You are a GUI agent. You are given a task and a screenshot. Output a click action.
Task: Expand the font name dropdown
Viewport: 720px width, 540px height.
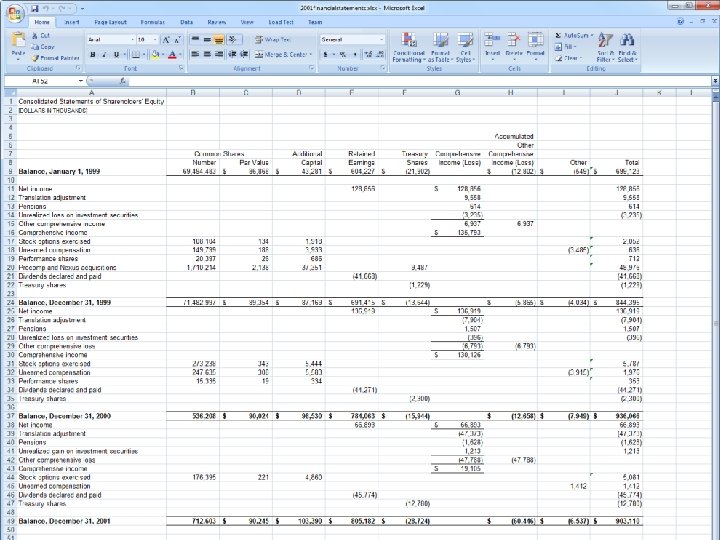point(133,40)
